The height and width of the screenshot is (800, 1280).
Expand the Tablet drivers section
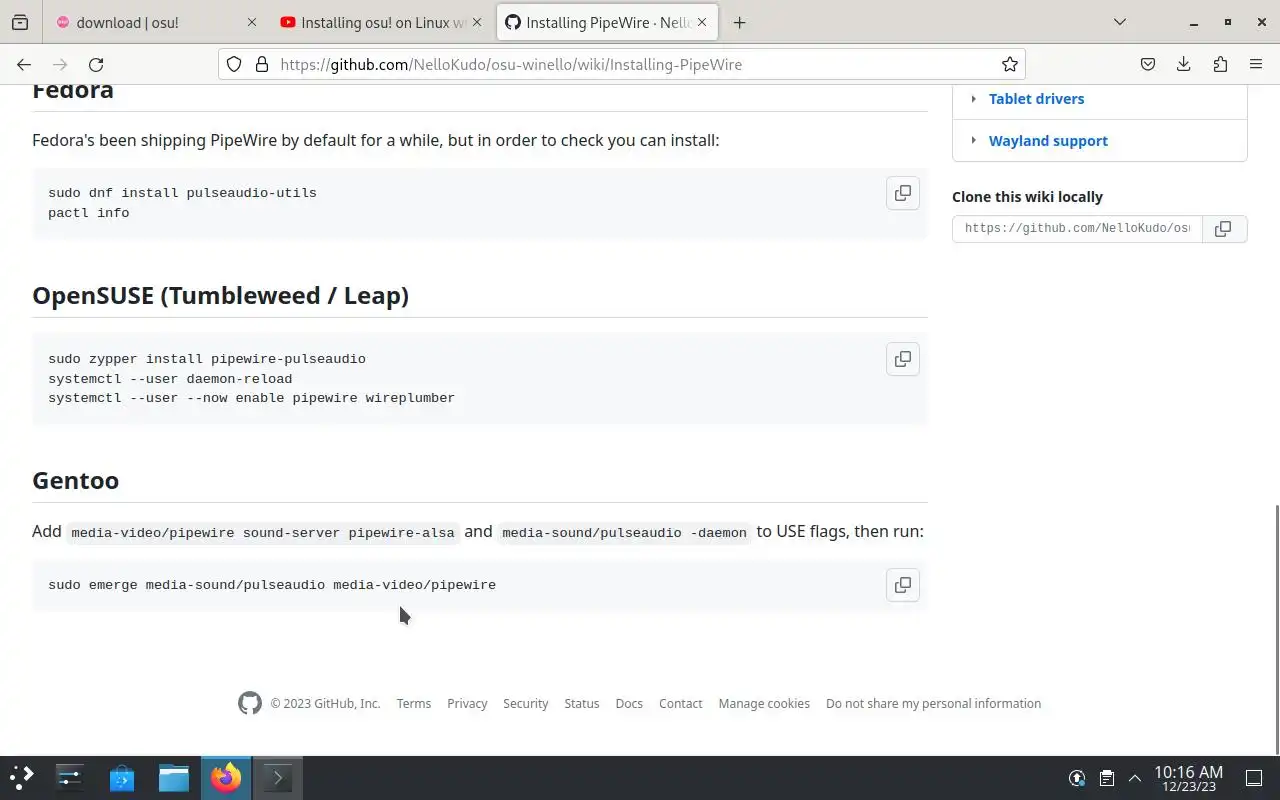click(x=974, y=99)
